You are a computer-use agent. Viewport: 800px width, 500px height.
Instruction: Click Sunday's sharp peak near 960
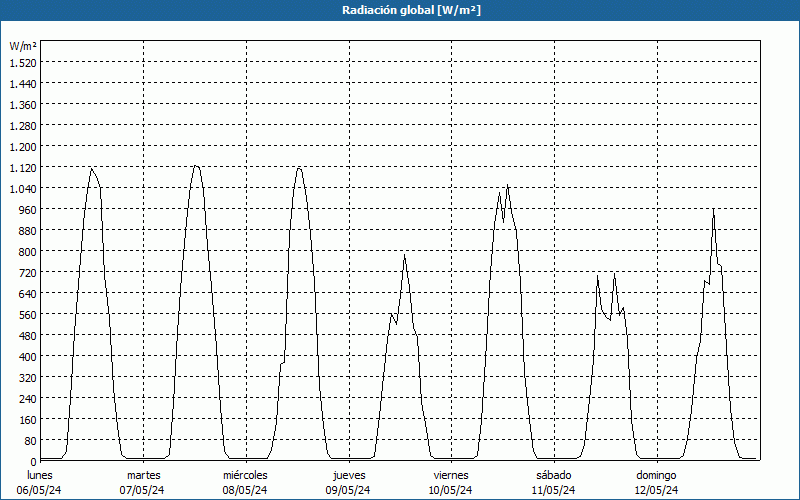click(x=713, y=209)
